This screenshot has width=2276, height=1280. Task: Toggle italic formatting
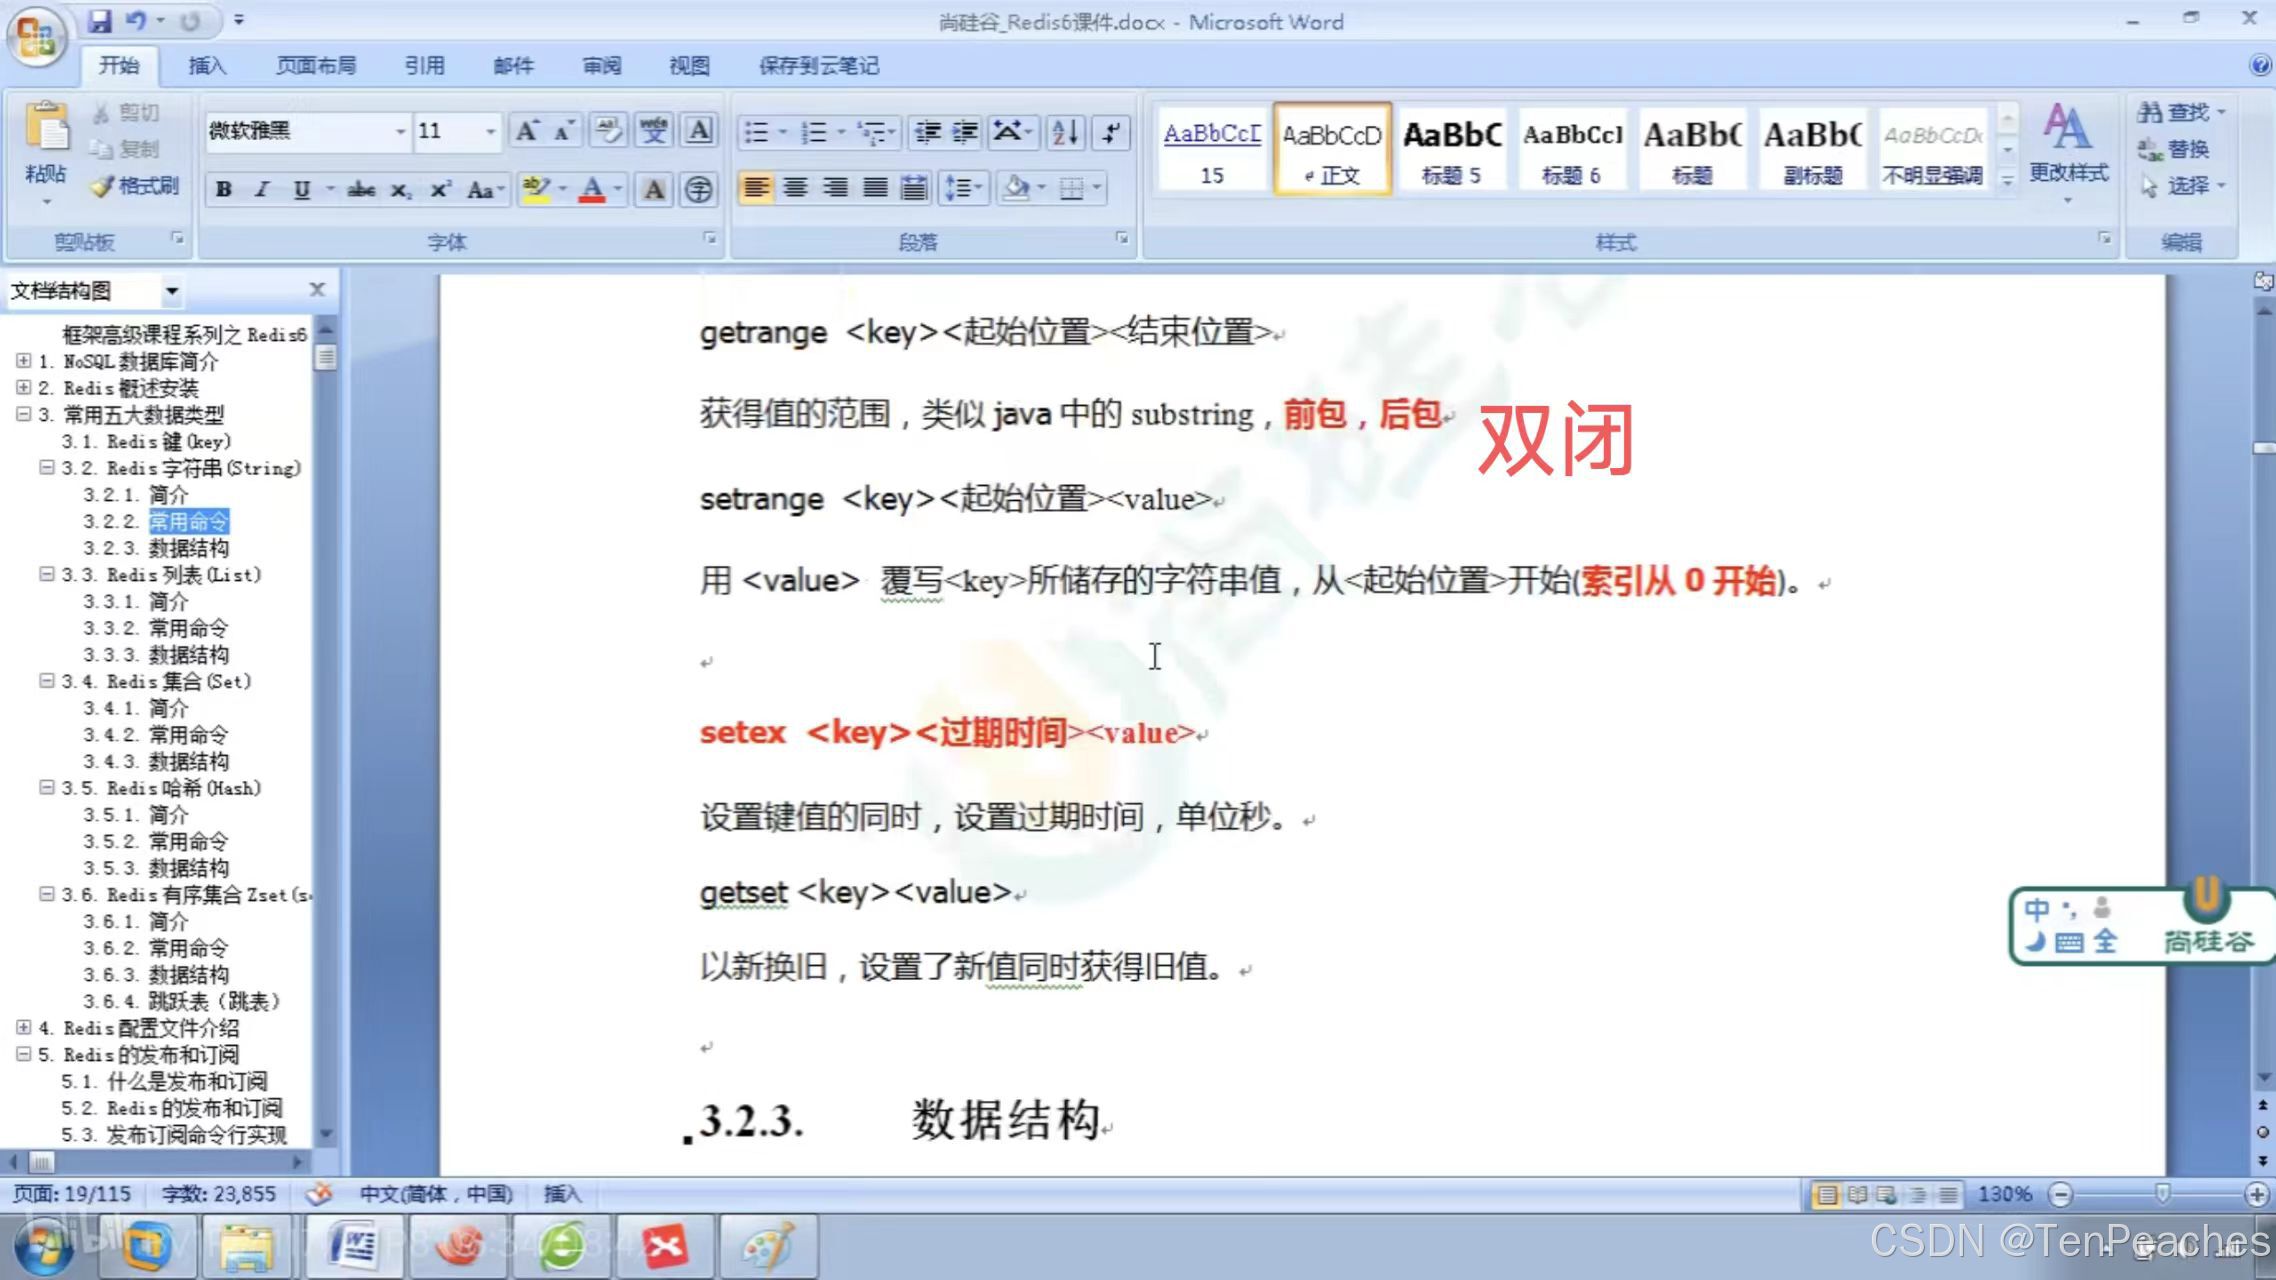(262, 190)
